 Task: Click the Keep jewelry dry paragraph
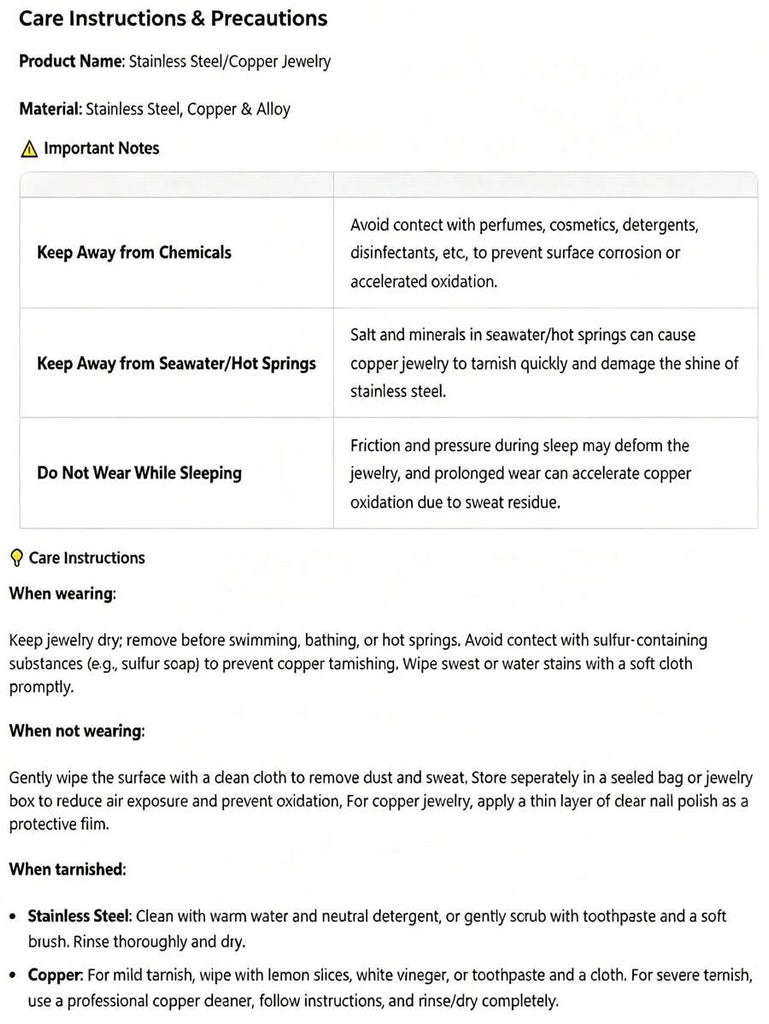358,664
